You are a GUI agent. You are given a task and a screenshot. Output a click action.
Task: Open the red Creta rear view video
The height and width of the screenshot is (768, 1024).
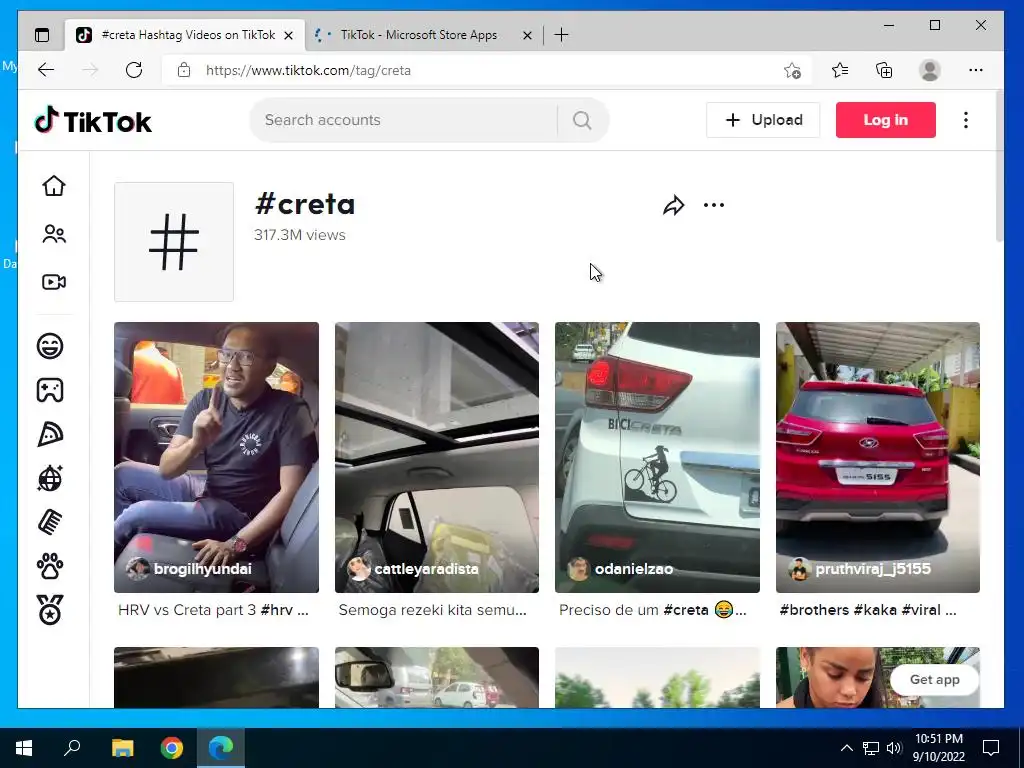click(878, 457)
